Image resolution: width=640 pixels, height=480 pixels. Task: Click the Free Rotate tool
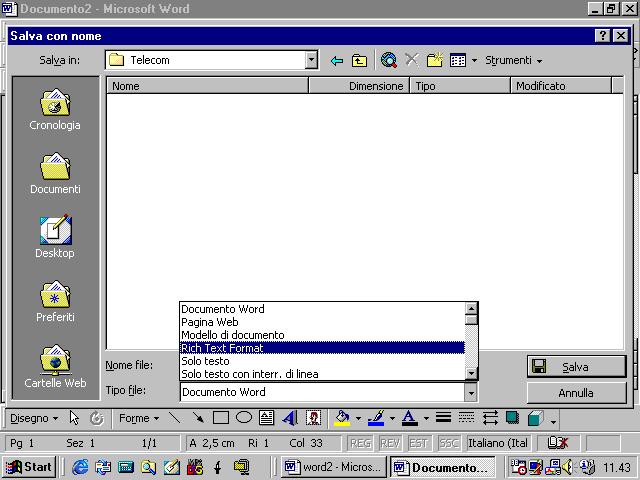point(97,418)
